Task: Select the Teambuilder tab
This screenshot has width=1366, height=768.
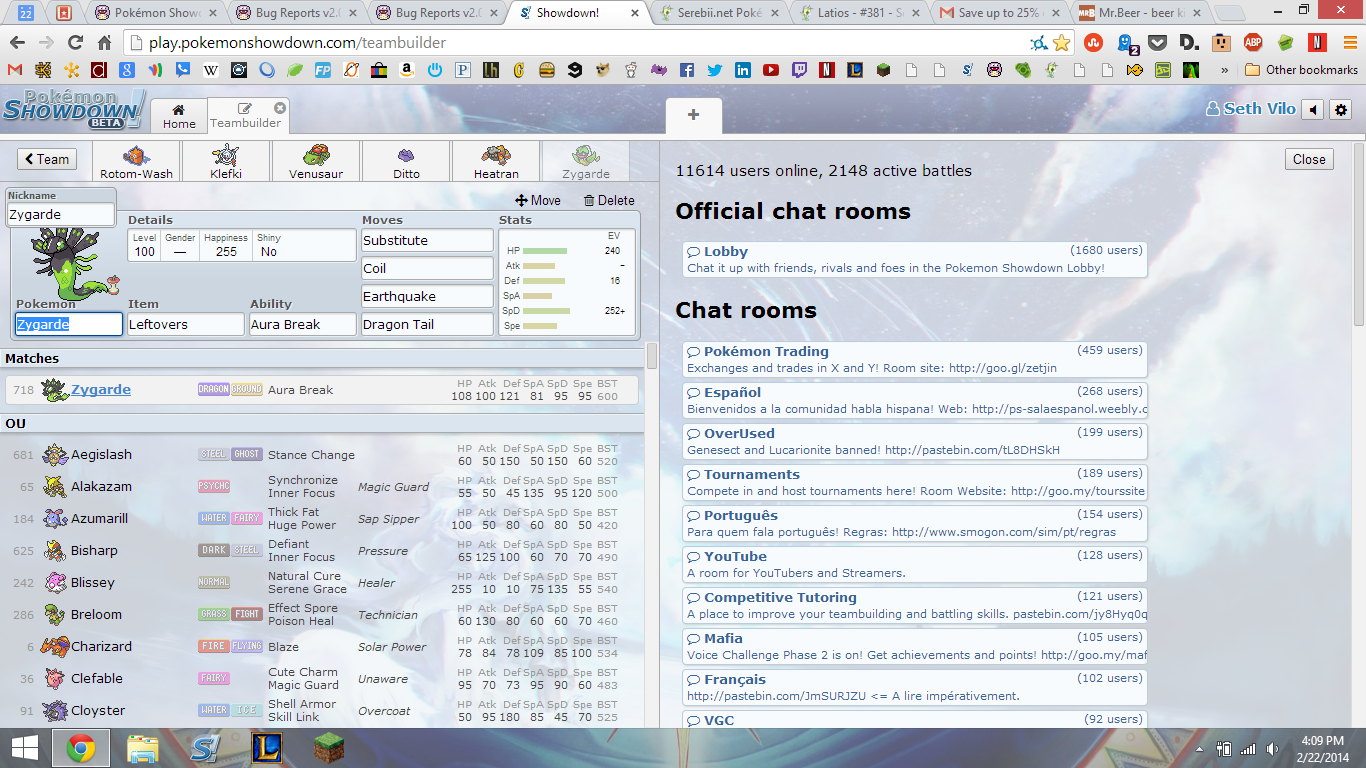Action: tap(247, 116)
